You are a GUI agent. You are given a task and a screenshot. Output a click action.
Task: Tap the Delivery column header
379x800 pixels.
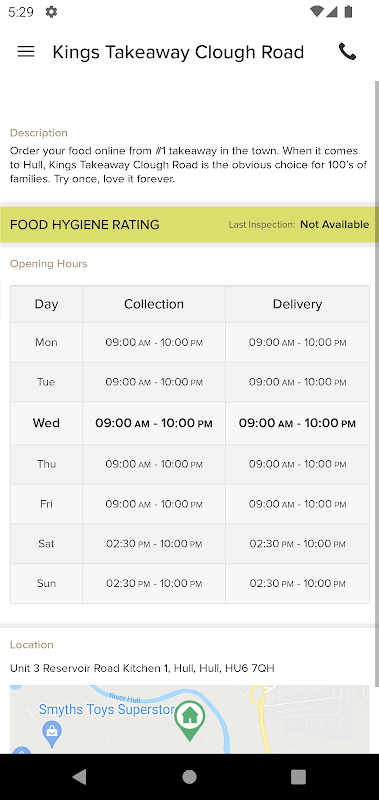coord(297,304)
